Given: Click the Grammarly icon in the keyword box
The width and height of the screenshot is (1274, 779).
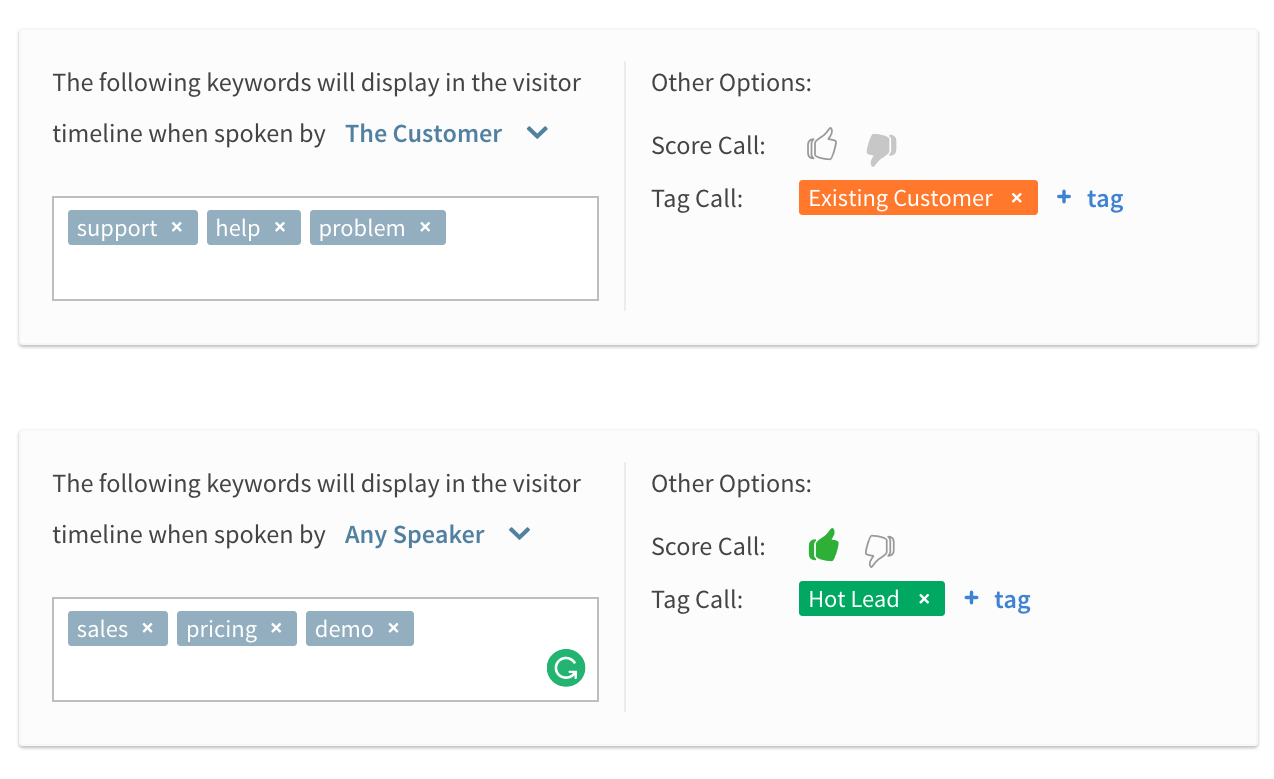Looking at the screenshot, I should (565, 668).
